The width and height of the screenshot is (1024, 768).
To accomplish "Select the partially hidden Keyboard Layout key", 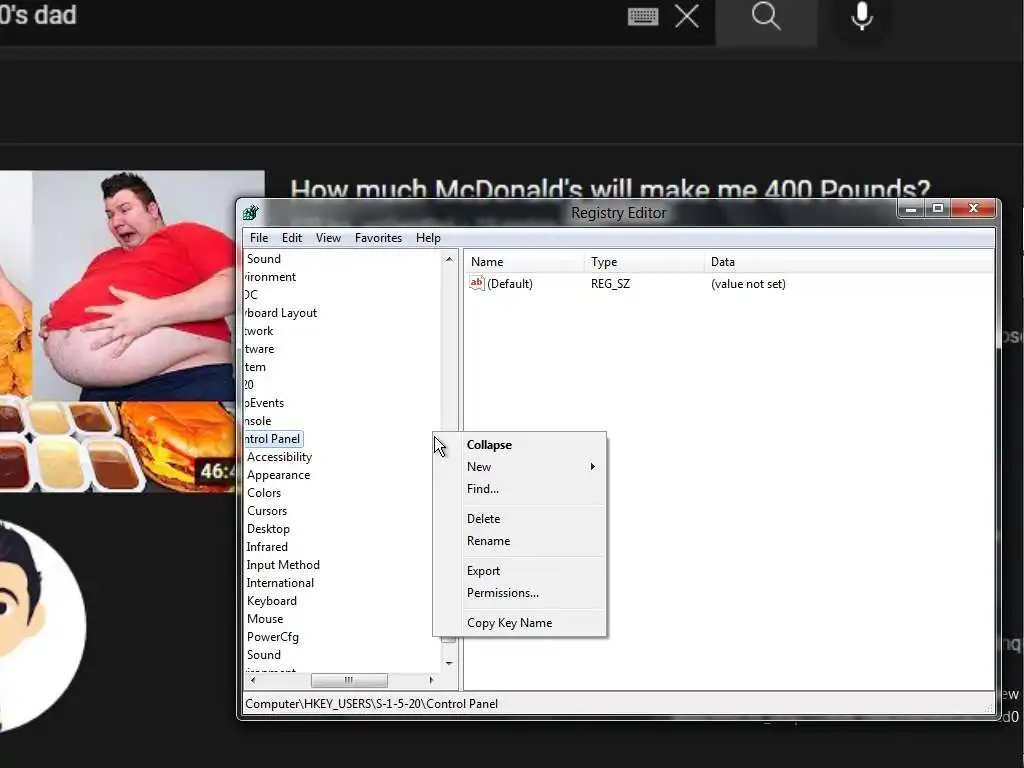I will [281, 313].
